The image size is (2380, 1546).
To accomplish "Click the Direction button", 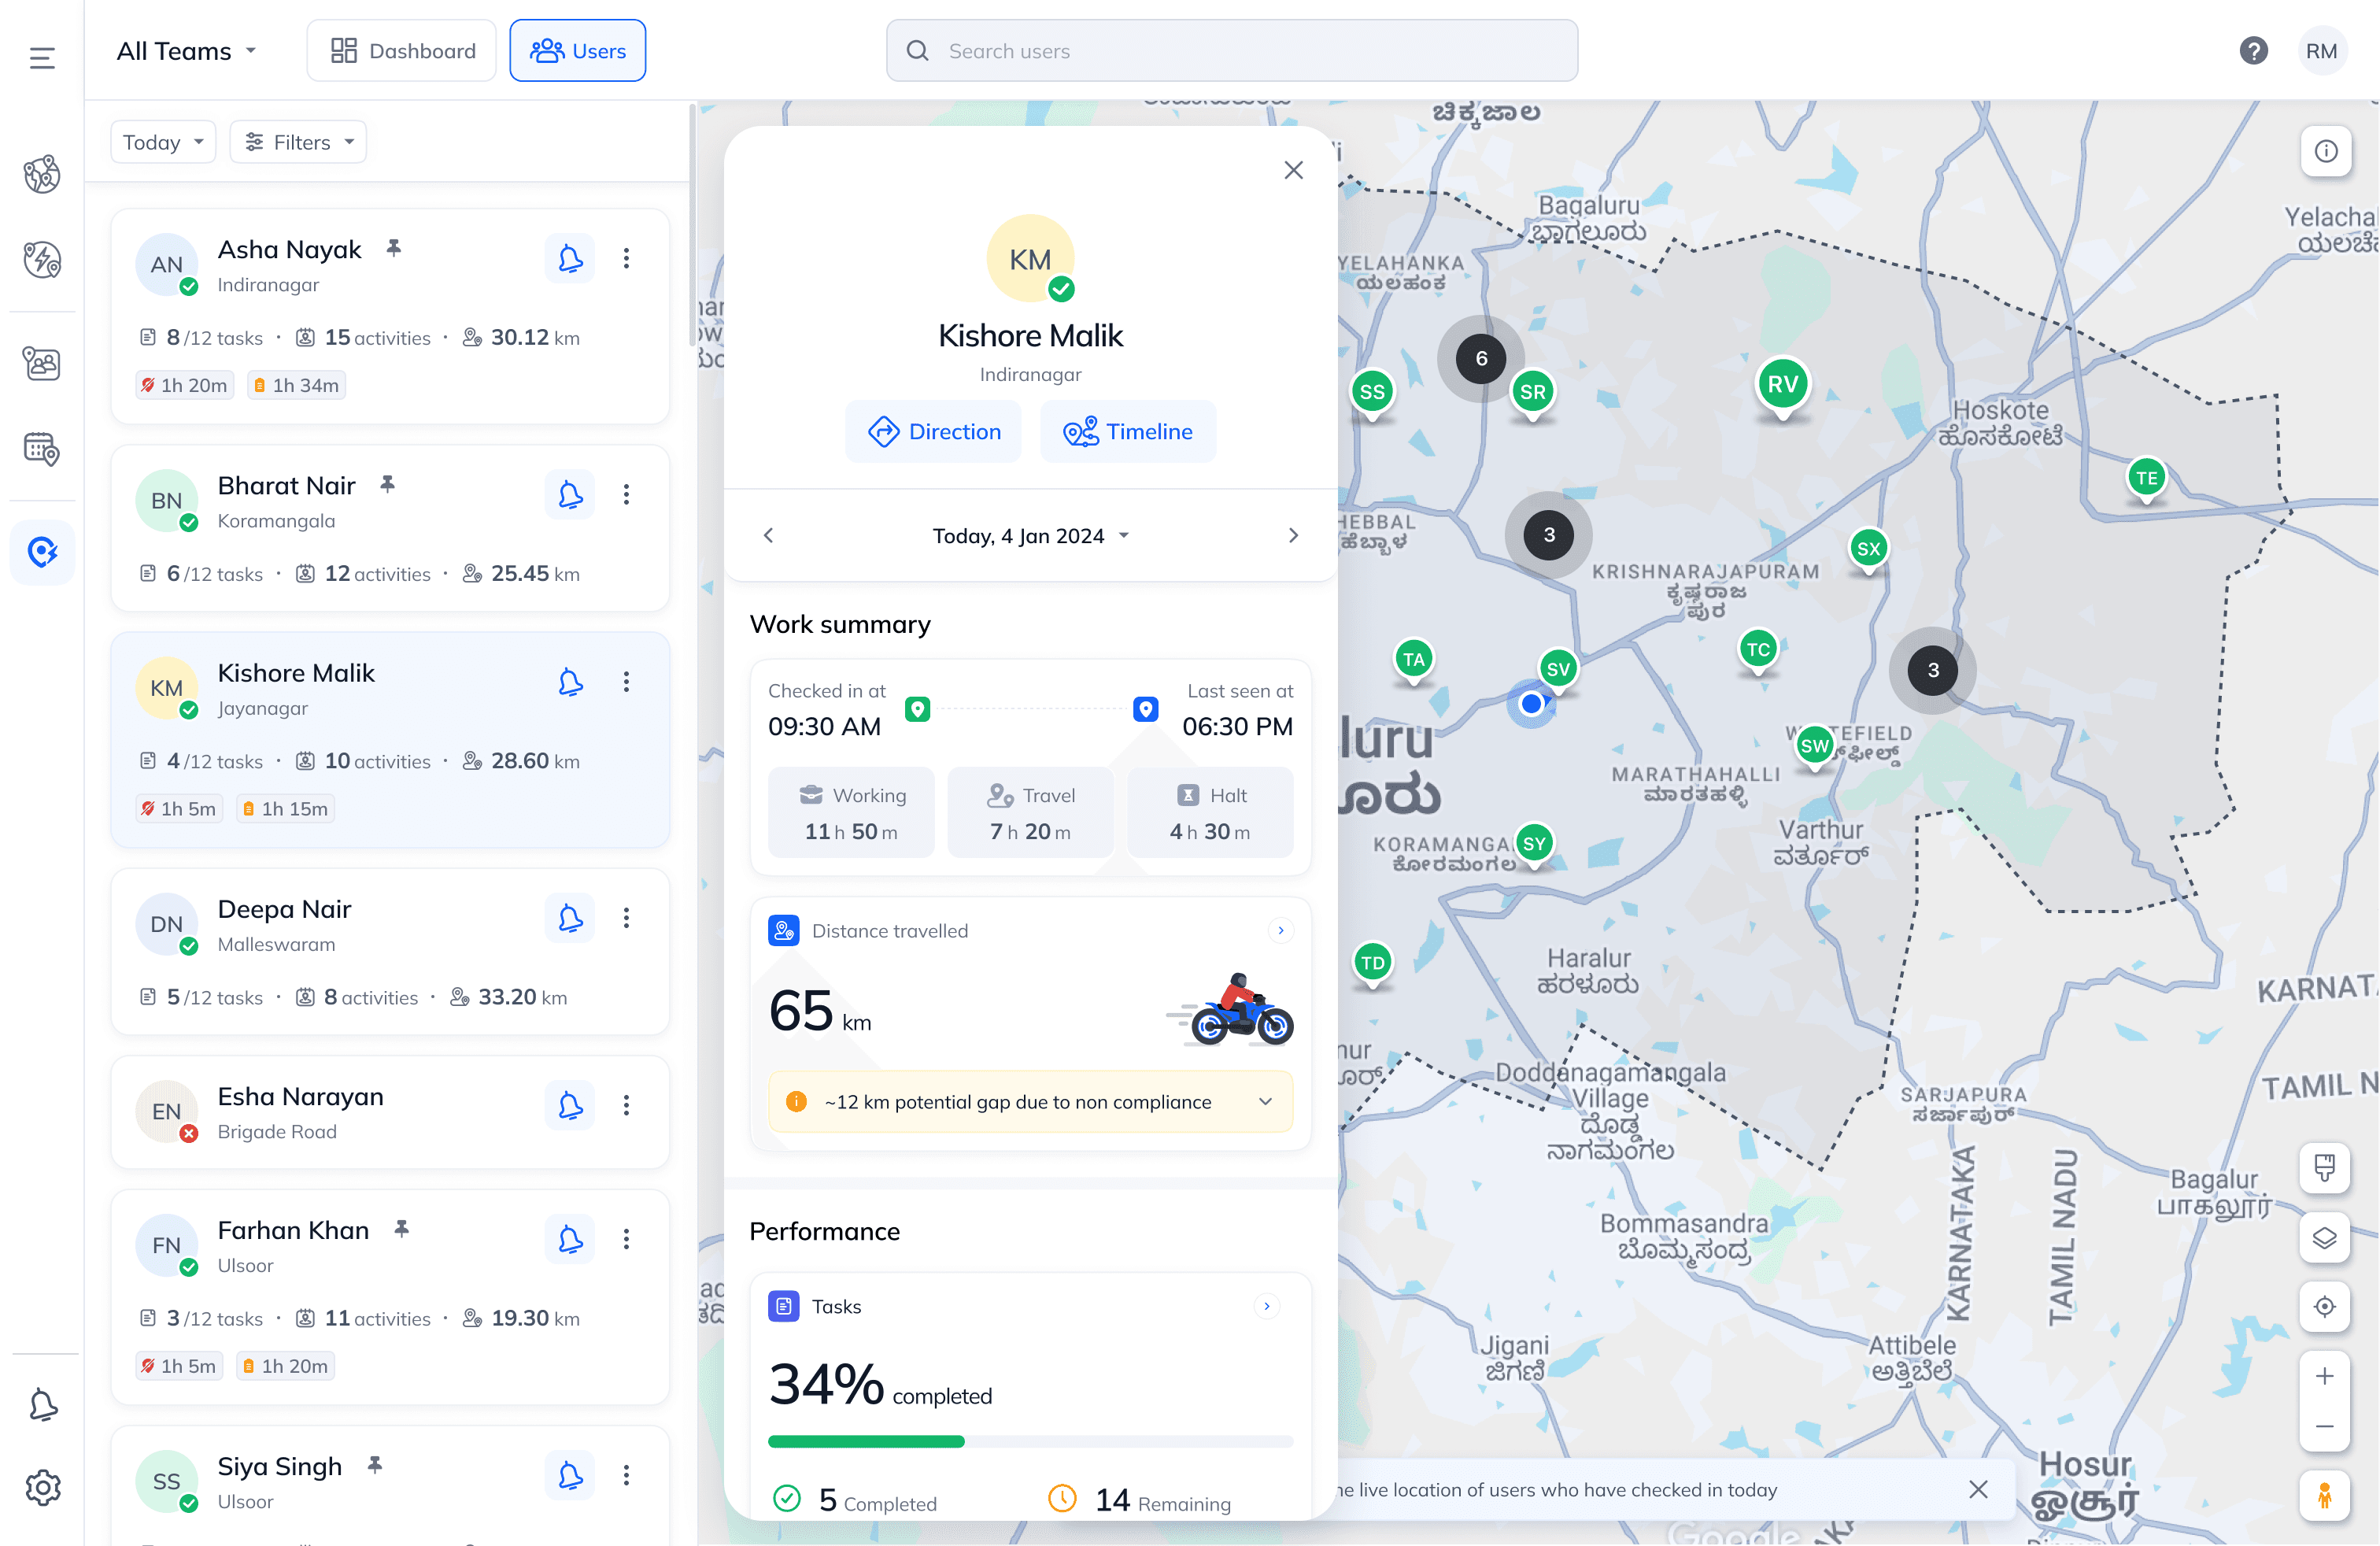I will pos(934,431).
